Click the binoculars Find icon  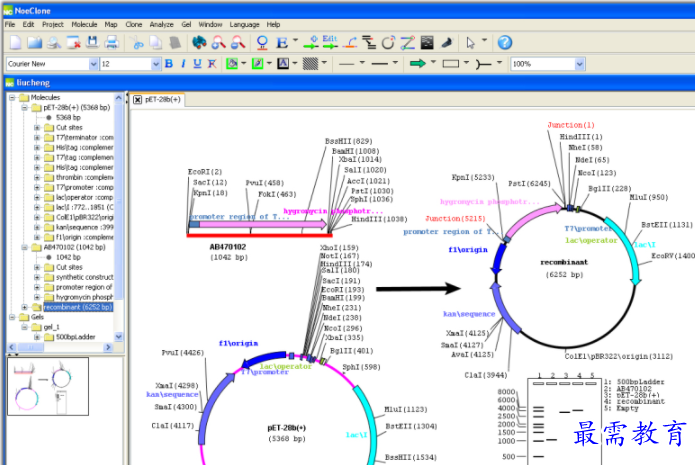[x=199, y=43]
